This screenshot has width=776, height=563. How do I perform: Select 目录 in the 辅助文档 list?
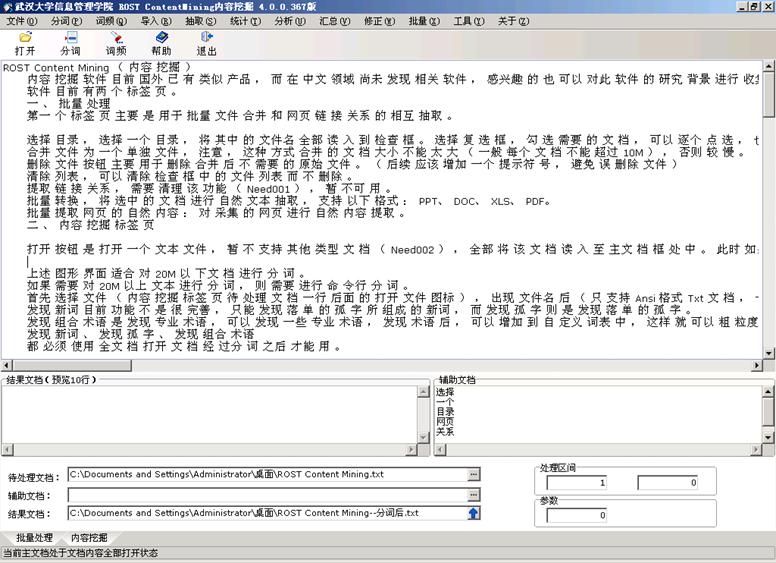(x=445, y=412)
